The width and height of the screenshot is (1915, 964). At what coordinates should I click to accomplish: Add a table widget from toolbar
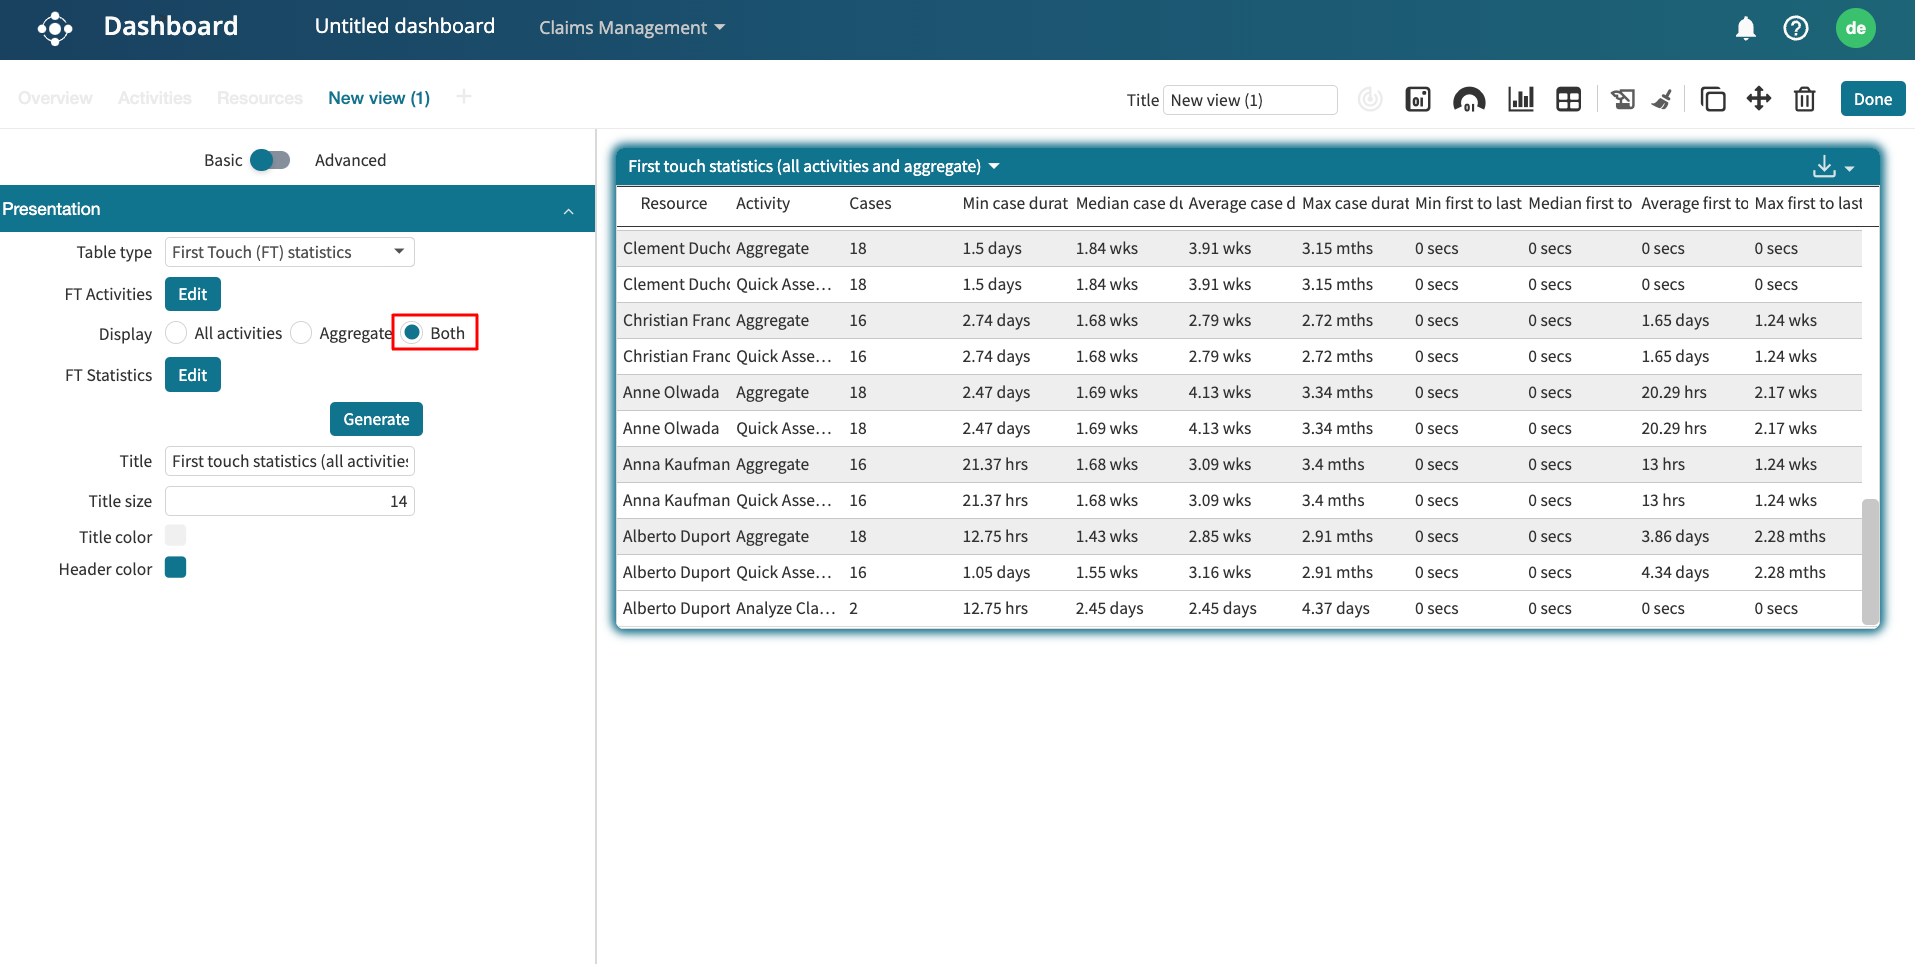pyautogui.click(x=1568, y=99)
